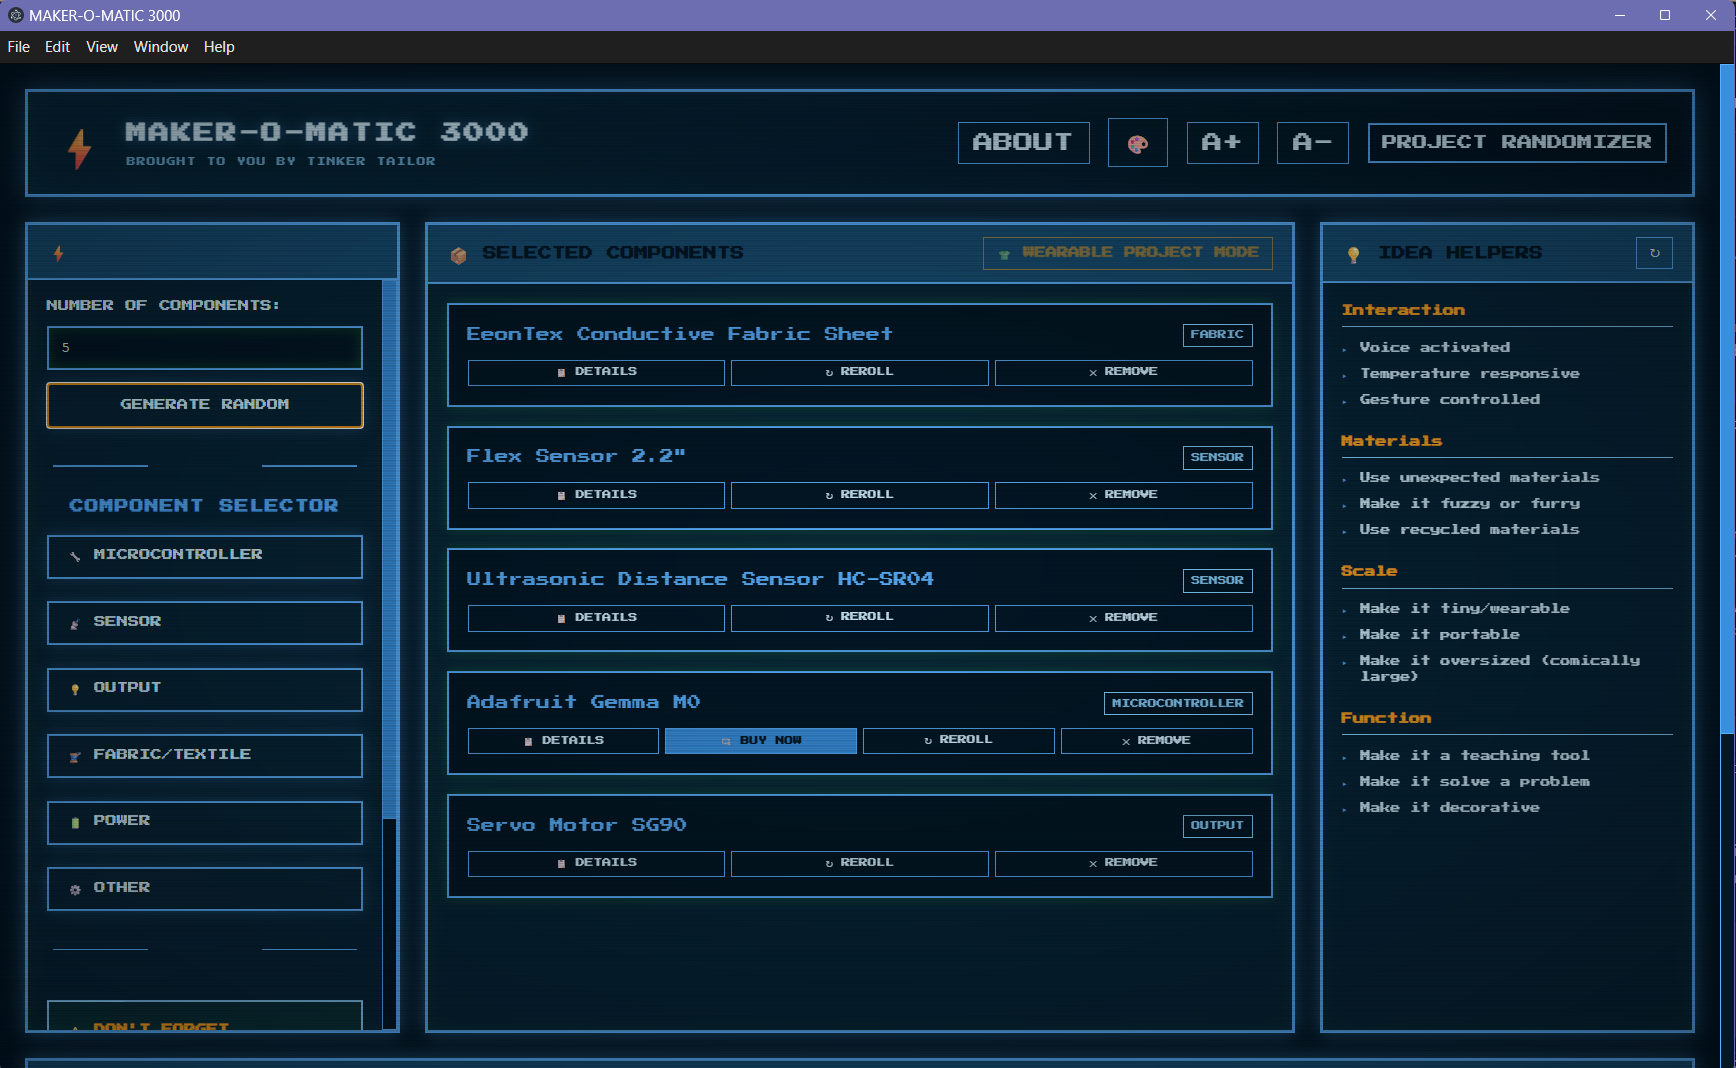
Task: Expand the Sensor component category
Action: pos(204,622)
